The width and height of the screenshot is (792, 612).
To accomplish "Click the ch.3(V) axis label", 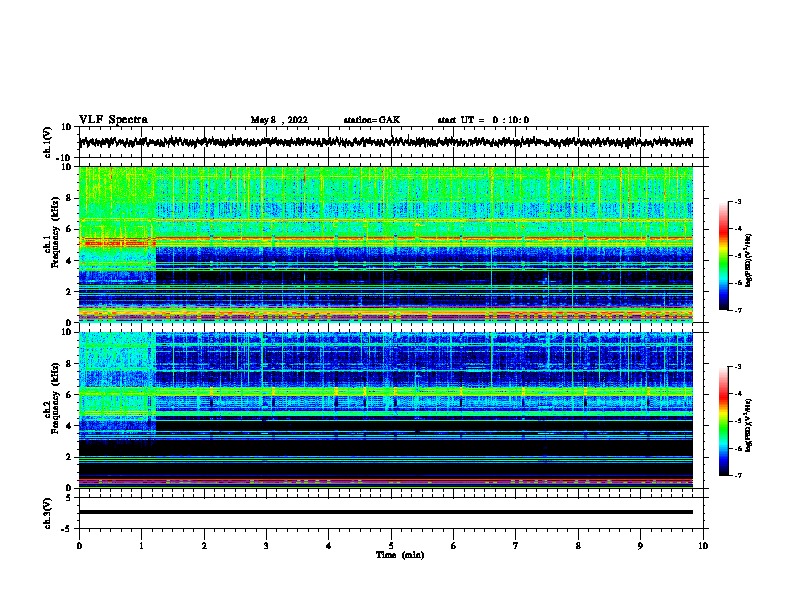I will coord(48,513).
